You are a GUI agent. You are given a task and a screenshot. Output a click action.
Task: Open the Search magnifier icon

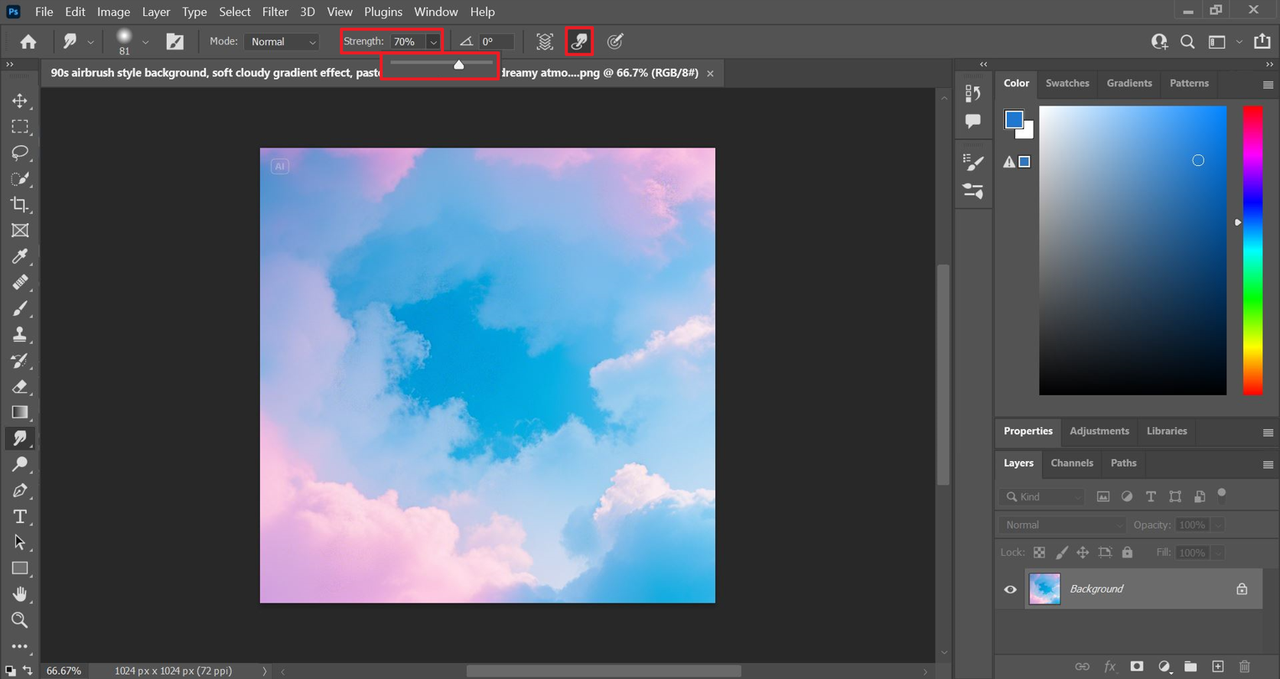click(1187, 42)
